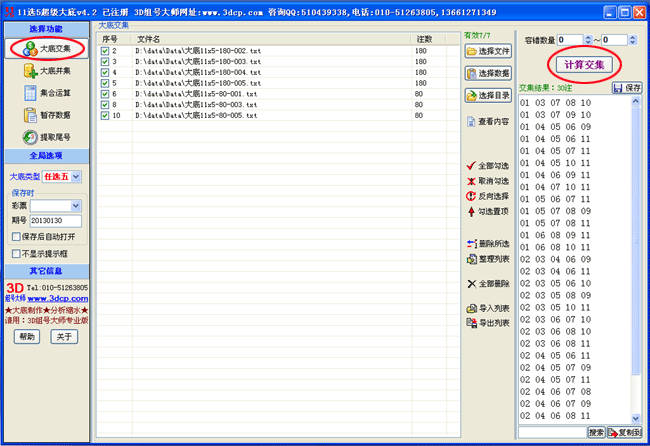Select the 大底交集 function tab
This screenshot has width=650, height=446.
48,48
